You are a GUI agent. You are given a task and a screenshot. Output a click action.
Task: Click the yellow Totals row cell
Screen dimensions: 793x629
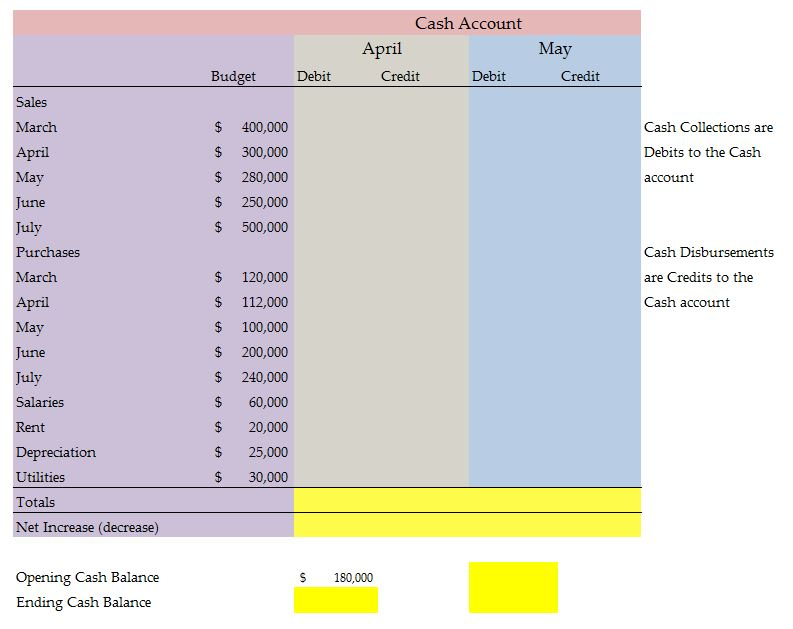(467, 500)
